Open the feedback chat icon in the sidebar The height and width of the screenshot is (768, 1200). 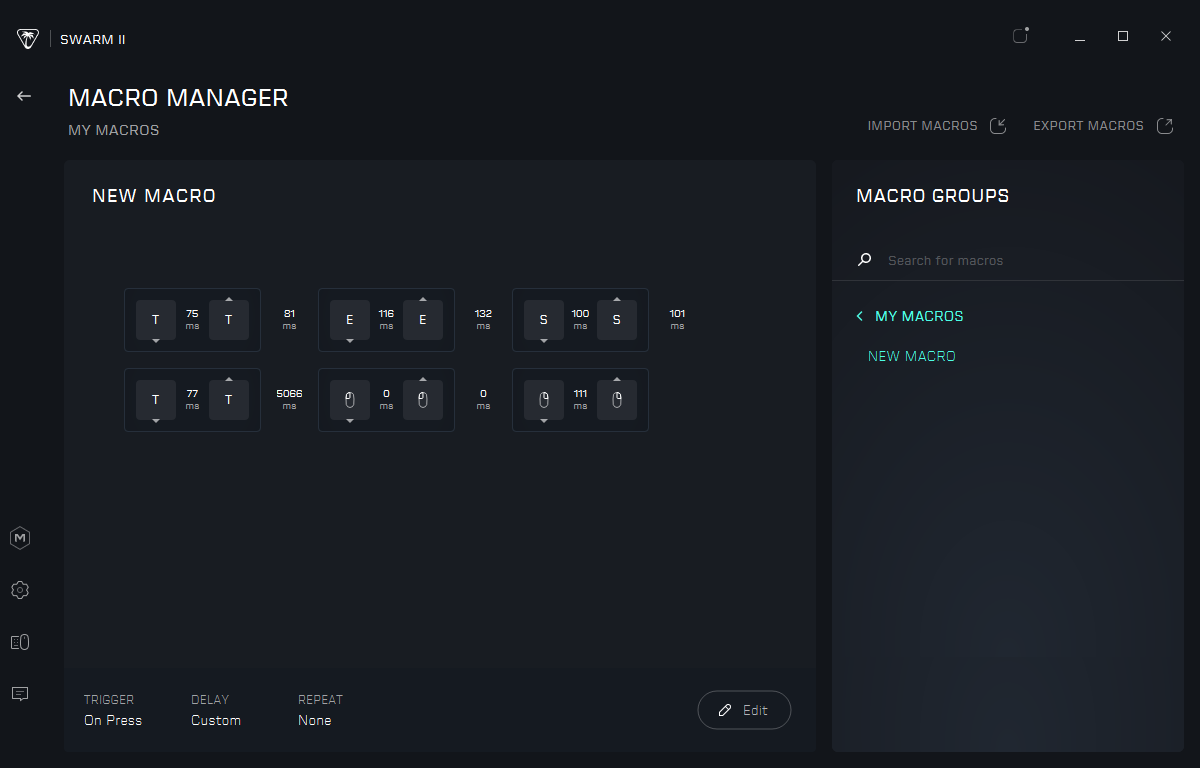pos(20,693)
